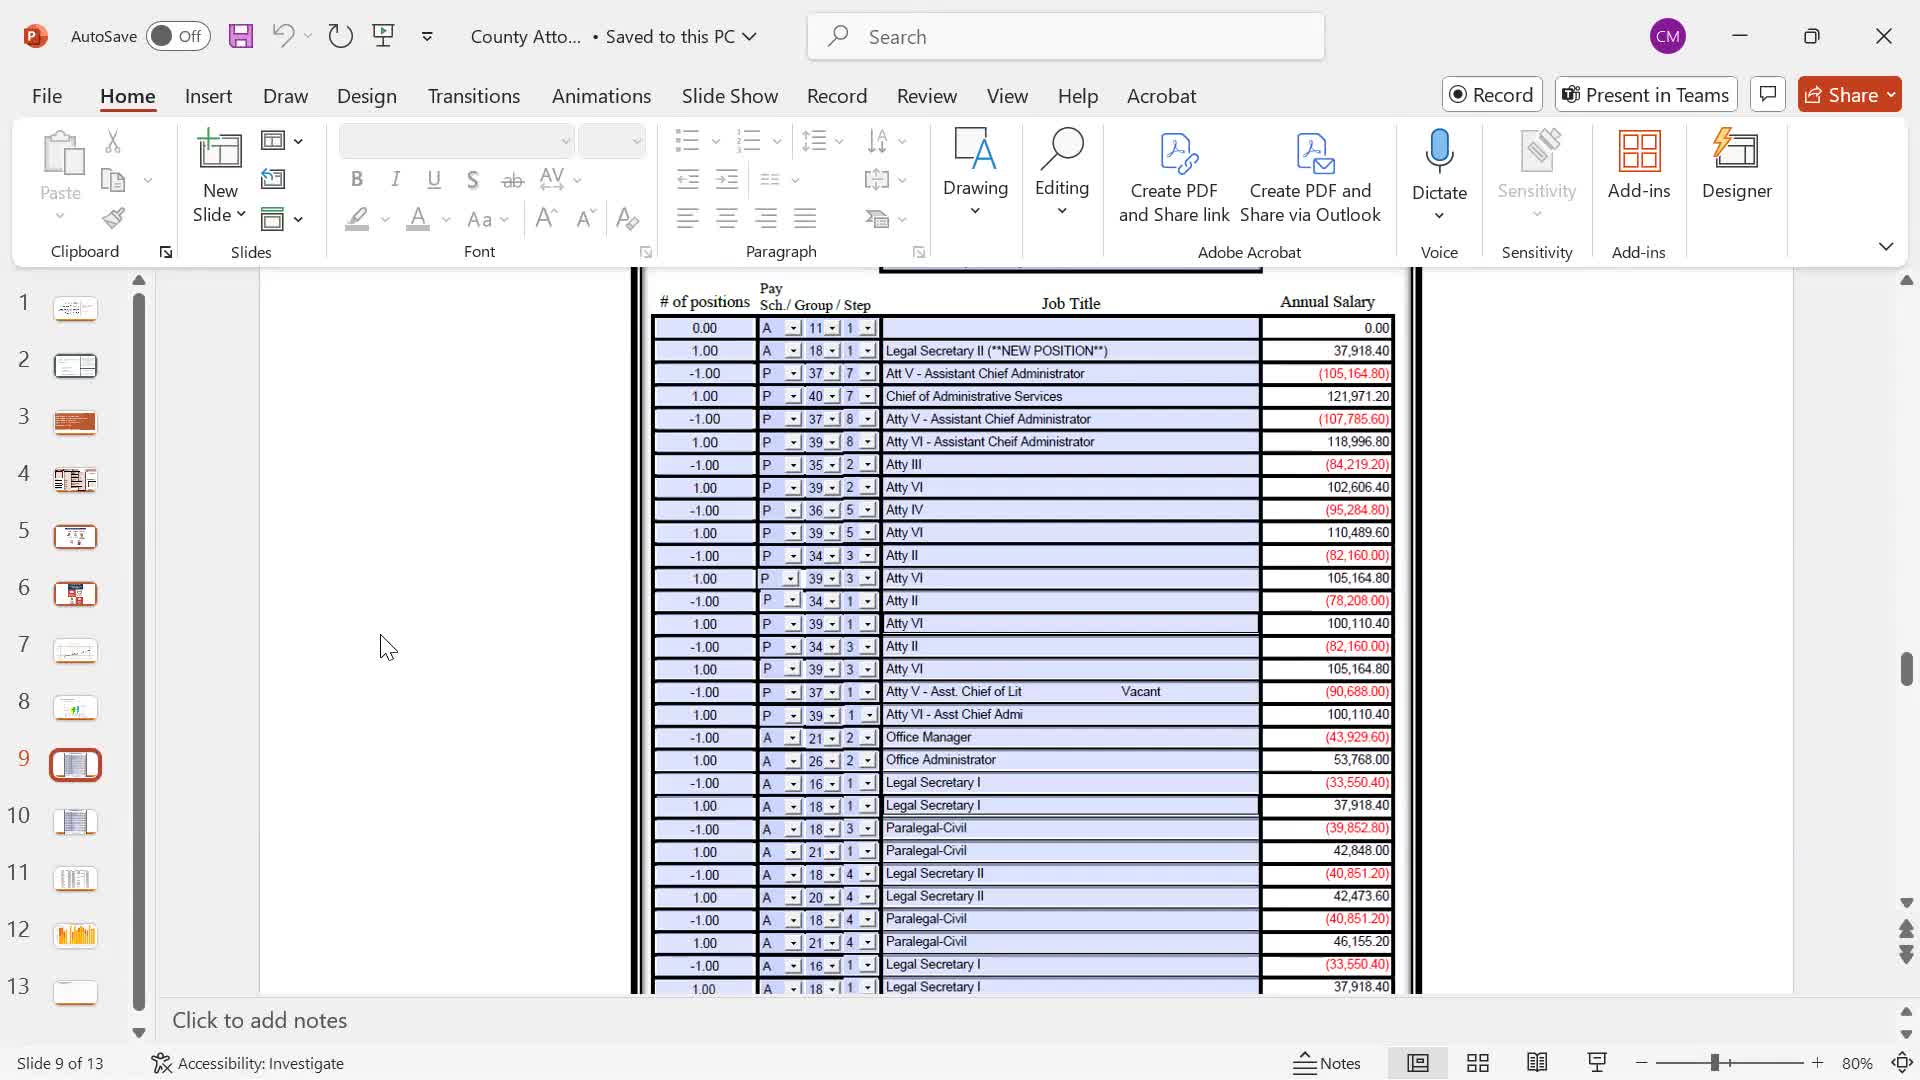Click Accessibility: Investigate status

pos(248,1063)
